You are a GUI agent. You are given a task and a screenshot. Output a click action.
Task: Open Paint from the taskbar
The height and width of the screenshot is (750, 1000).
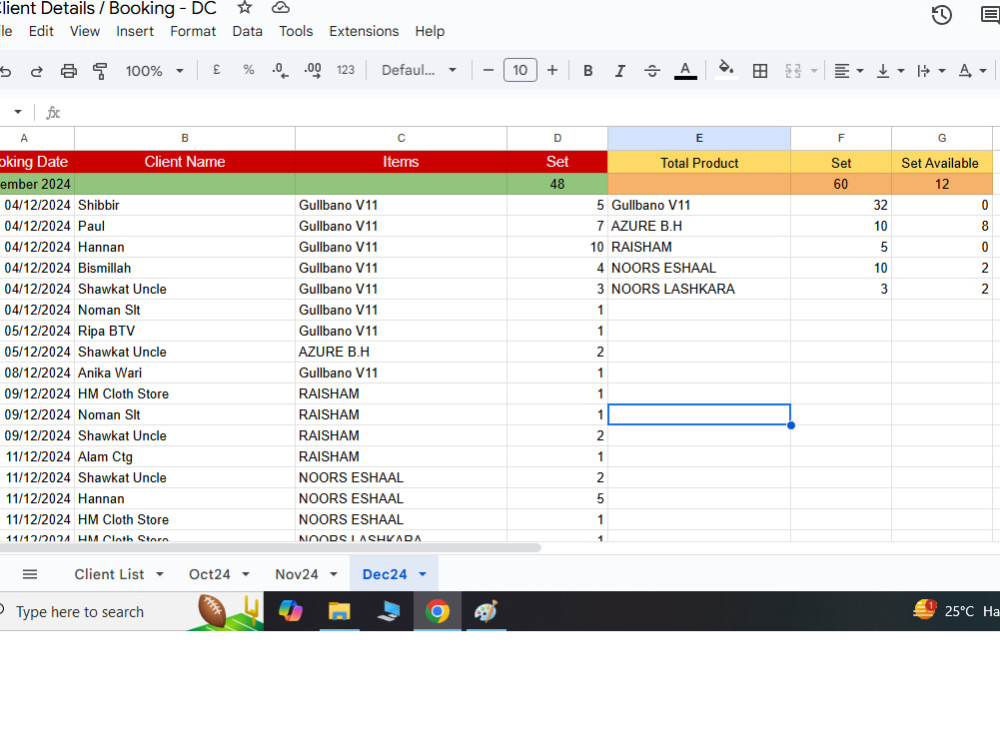486,611
